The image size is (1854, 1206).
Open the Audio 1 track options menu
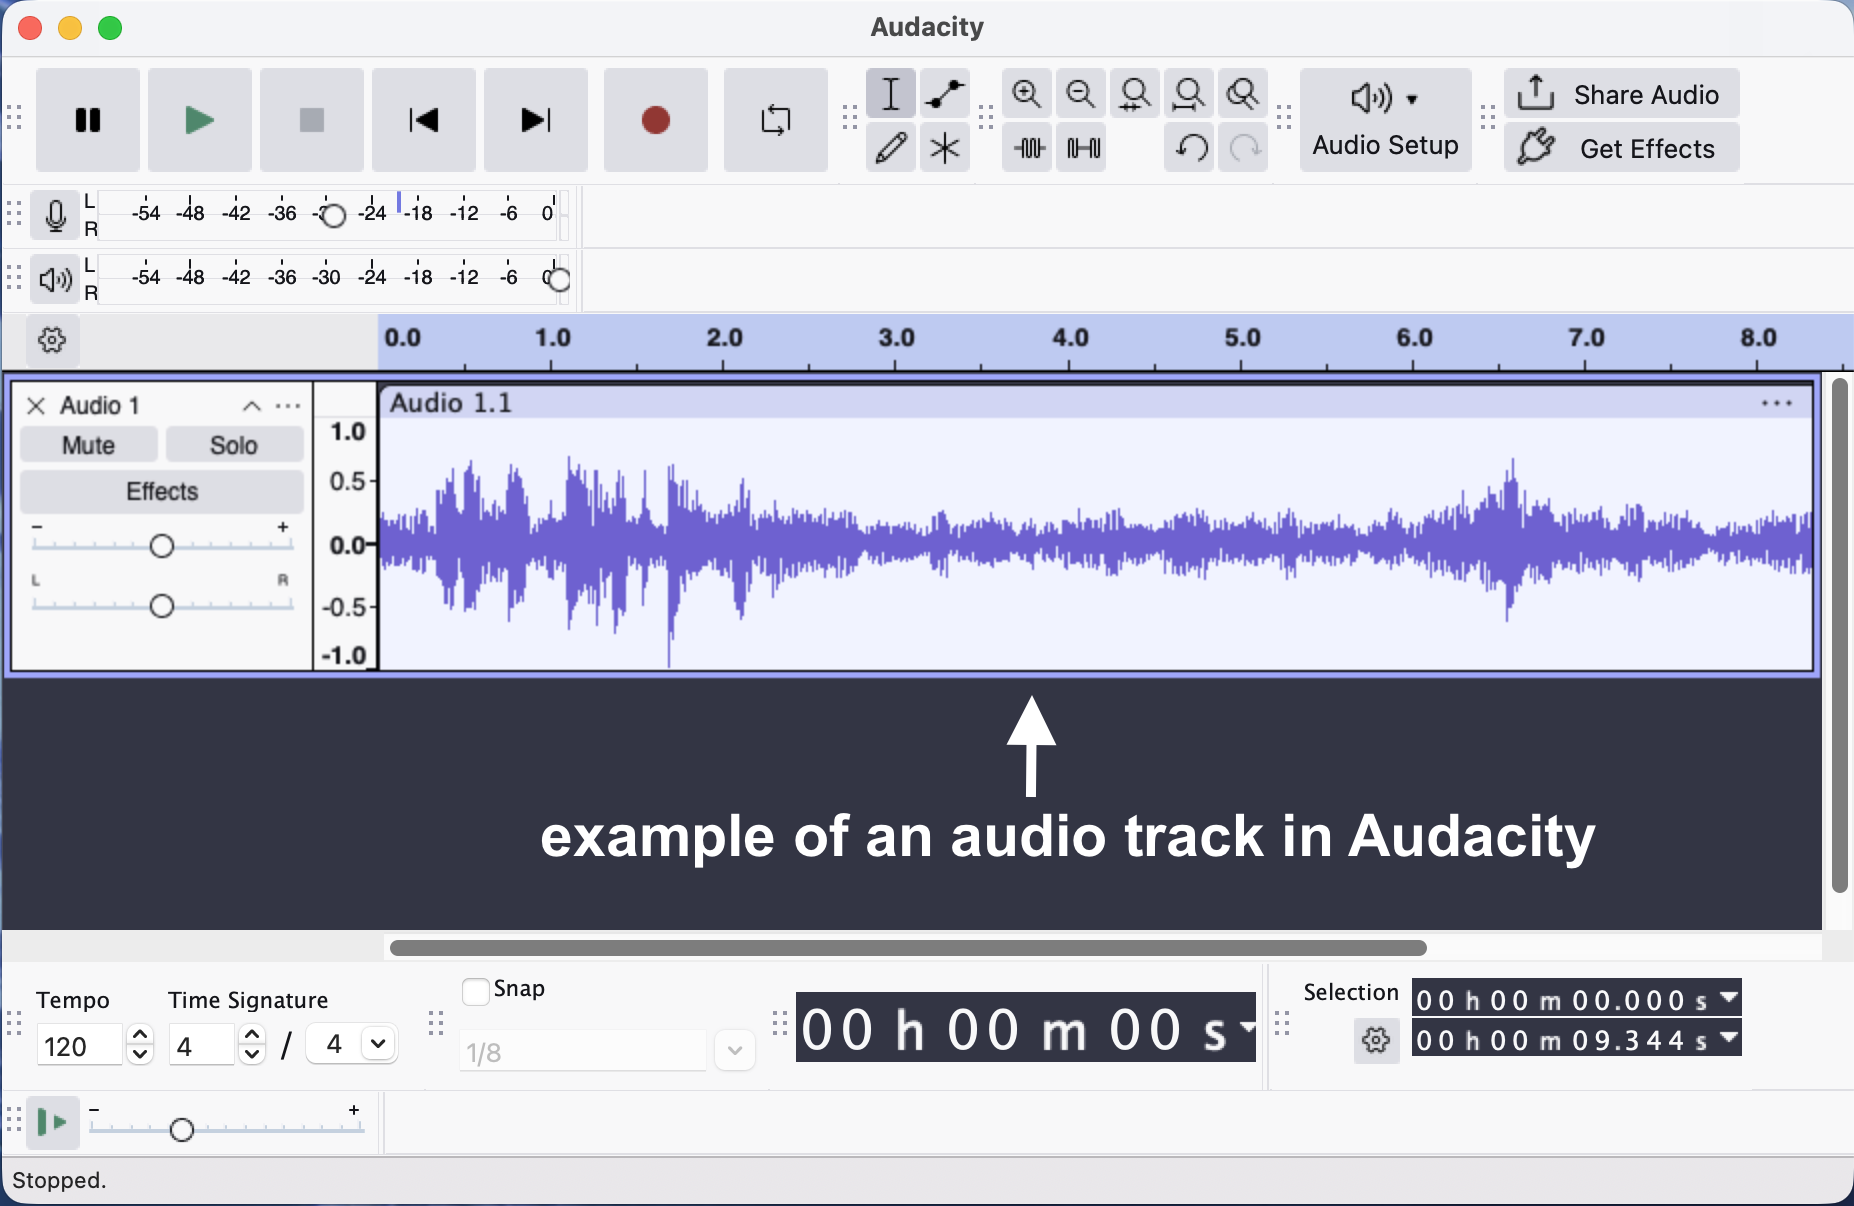288,405
